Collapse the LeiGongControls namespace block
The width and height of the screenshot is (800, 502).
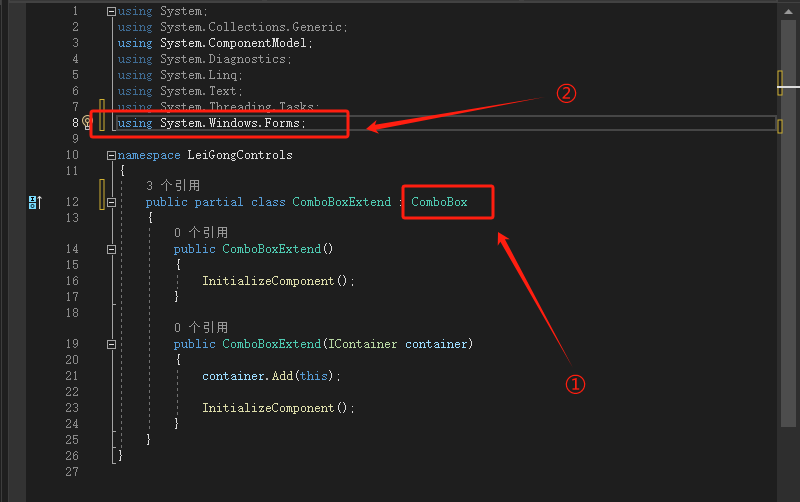click(111, 156)
